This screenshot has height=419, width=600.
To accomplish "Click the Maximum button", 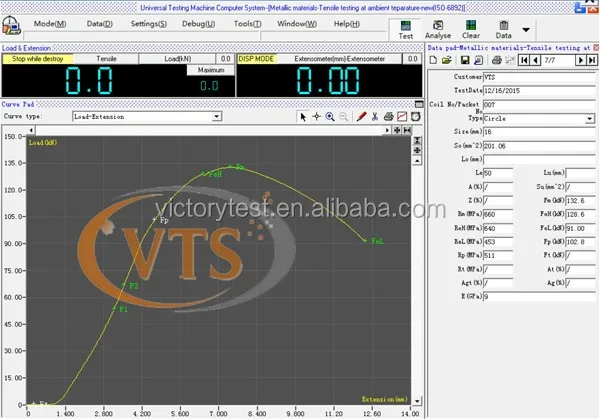I will (211, 70).
